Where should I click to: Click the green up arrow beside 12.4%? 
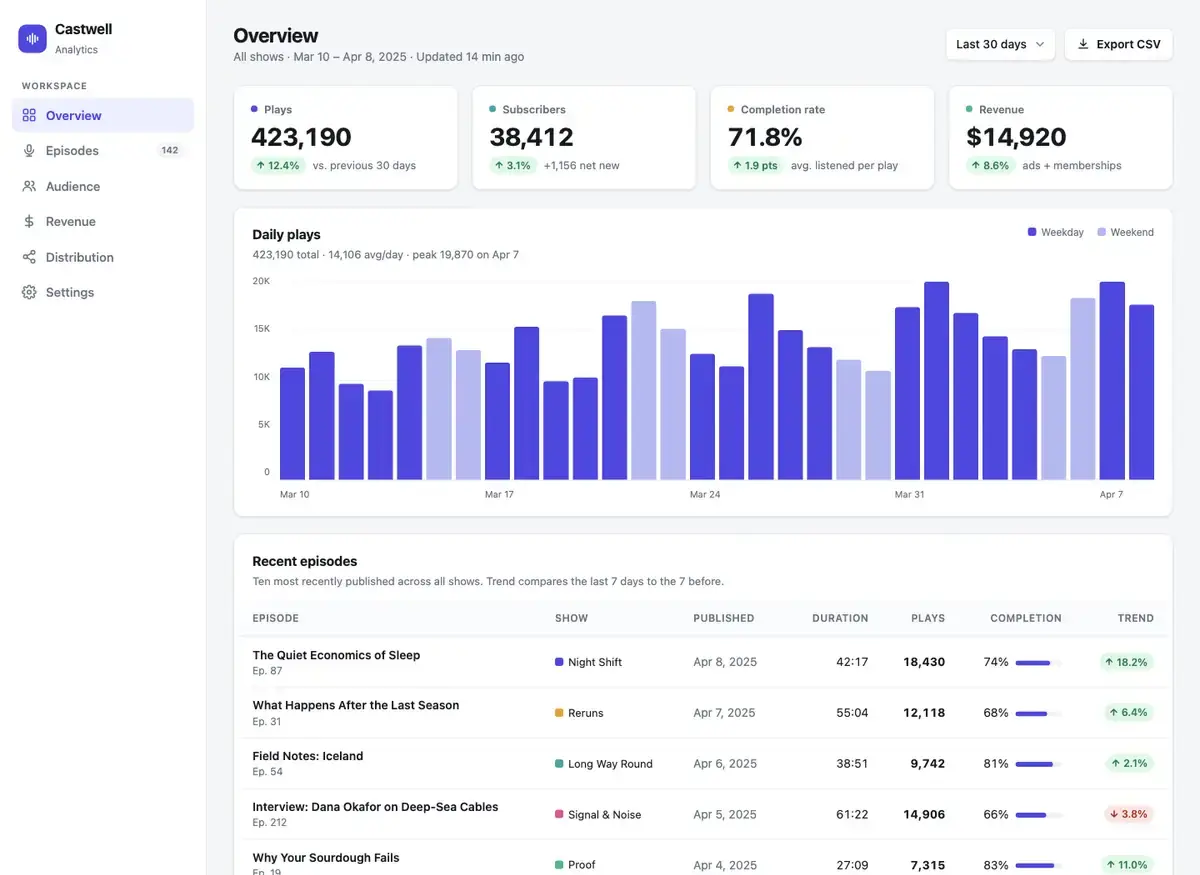[261, 166]
